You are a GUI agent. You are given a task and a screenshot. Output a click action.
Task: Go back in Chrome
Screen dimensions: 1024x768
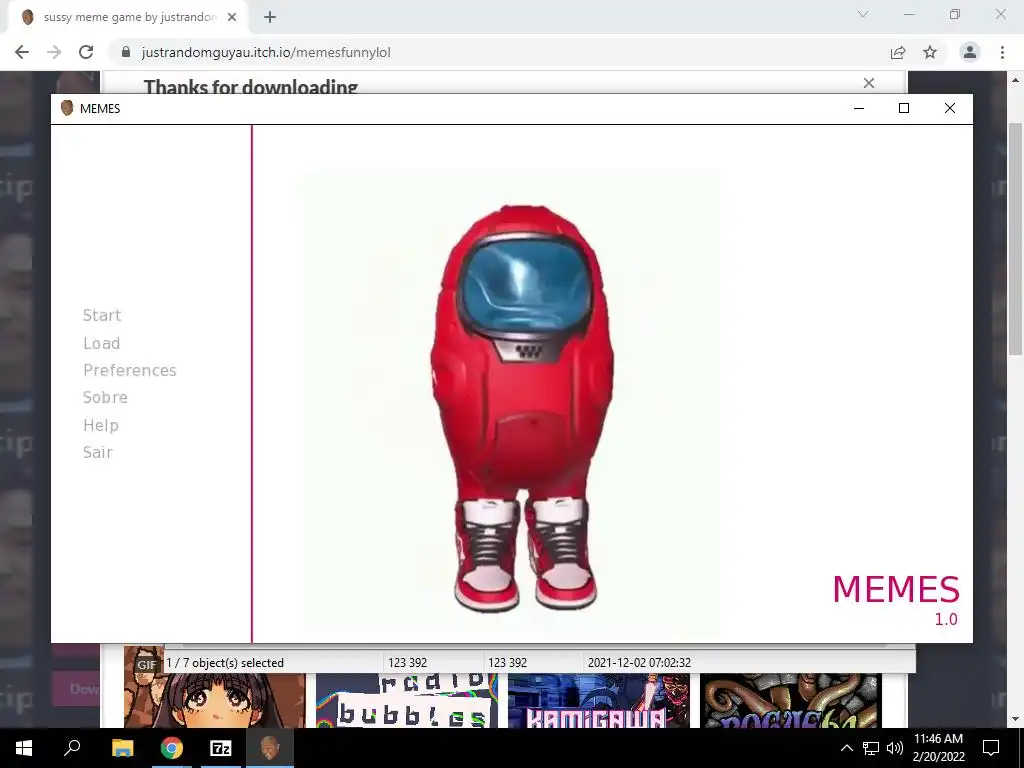[x=22, y=52]
